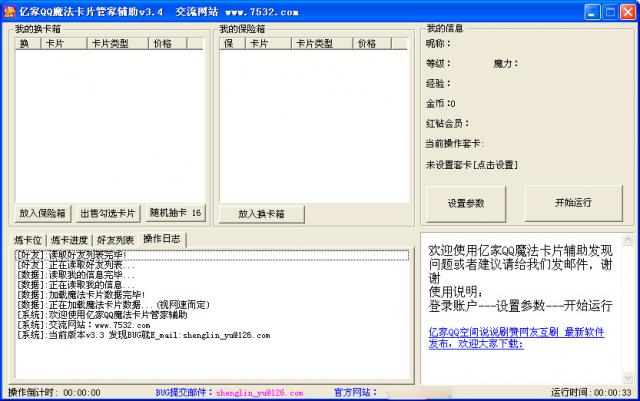640x401 pixels.
Task: Select the 好友列表 tab
Action: click(115, 240)
